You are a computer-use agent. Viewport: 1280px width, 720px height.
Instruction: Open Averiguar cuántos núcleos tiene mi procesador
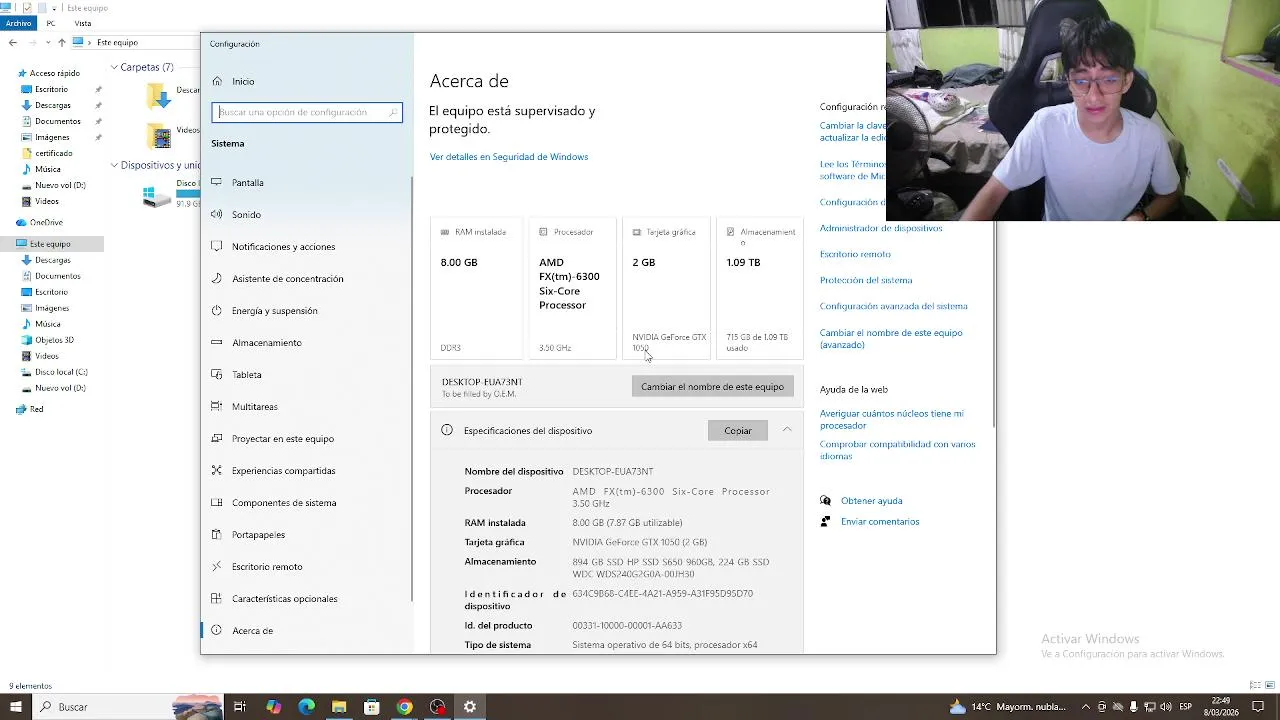point(892,419)
